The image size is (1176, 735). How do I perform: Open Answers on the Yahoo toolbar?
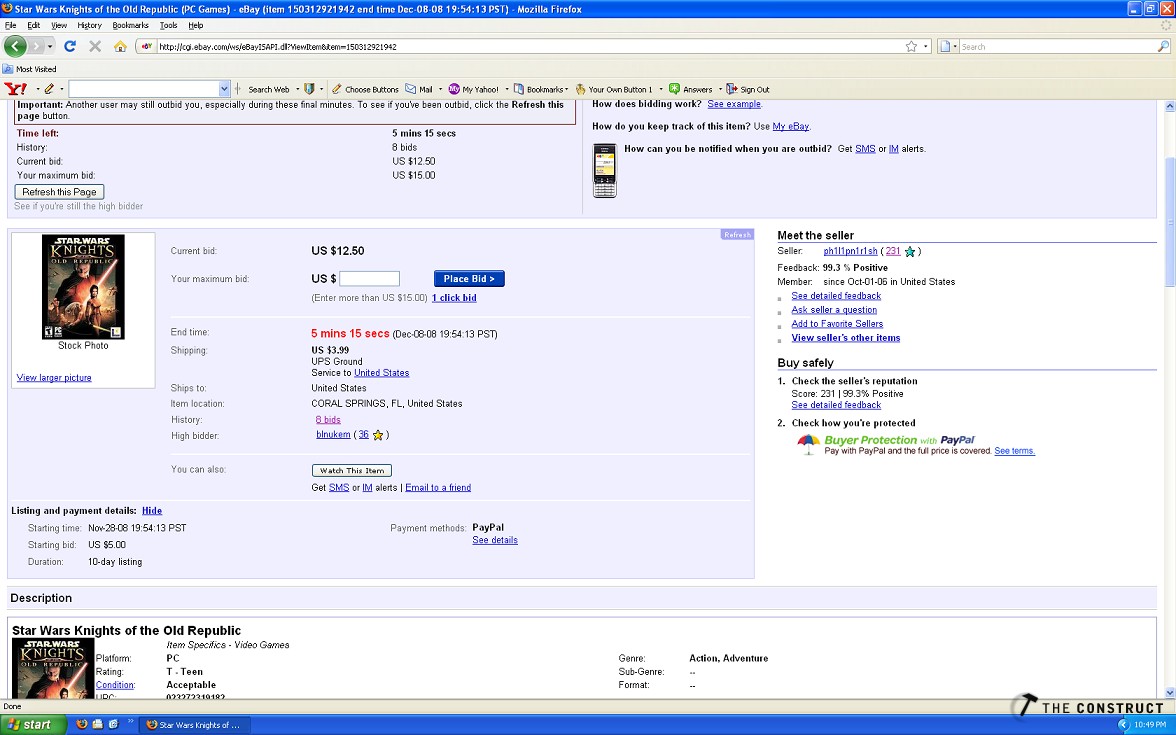(x=691, y=89)
